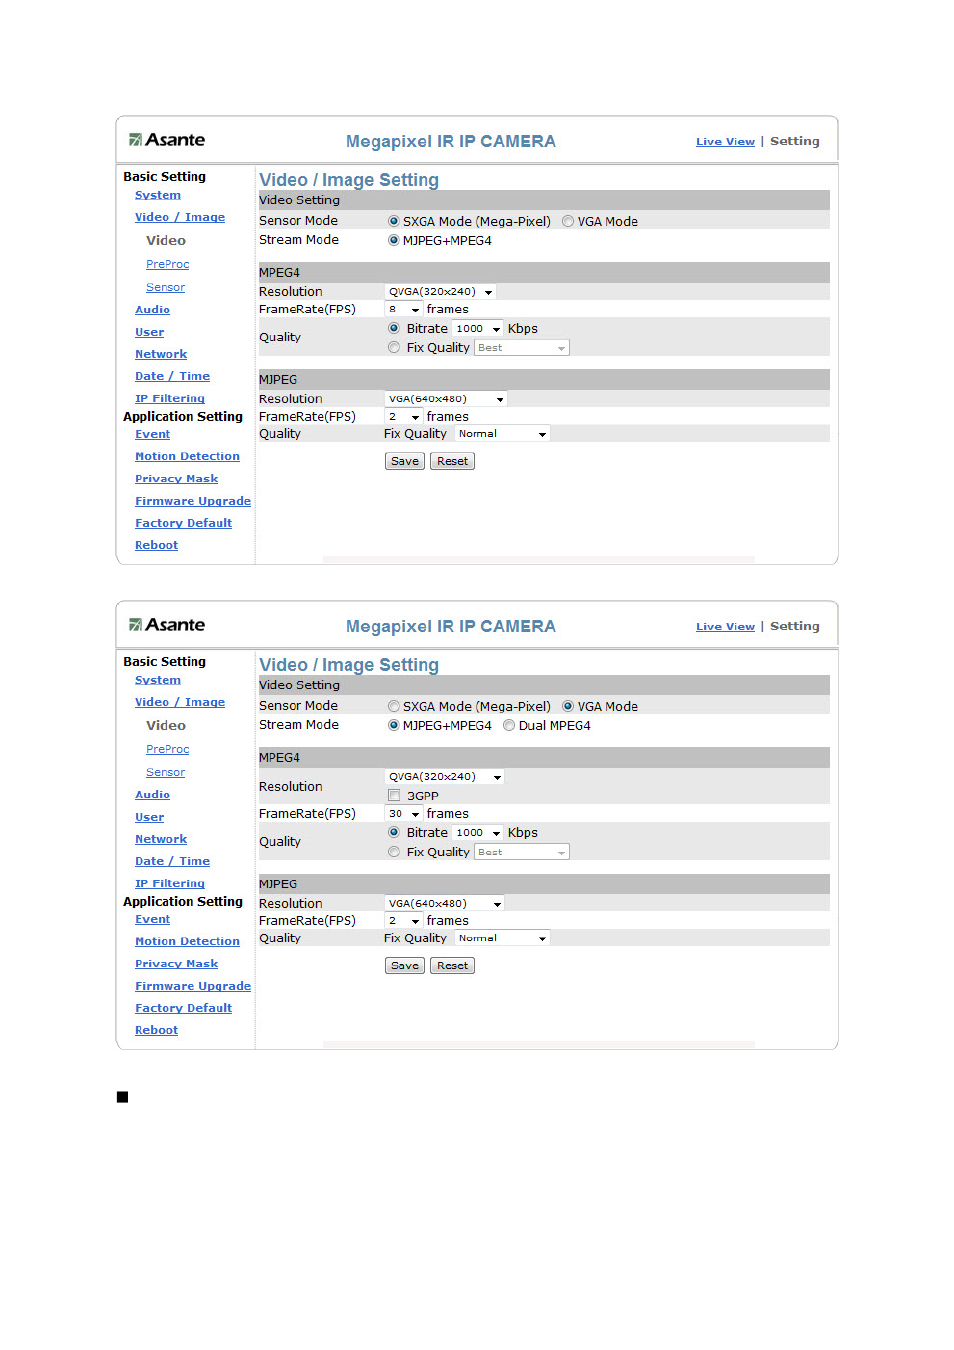The image size is (954, 1350).
Task: Open bottom MJPEG frame rate dropdown
Action: point(404,921)
